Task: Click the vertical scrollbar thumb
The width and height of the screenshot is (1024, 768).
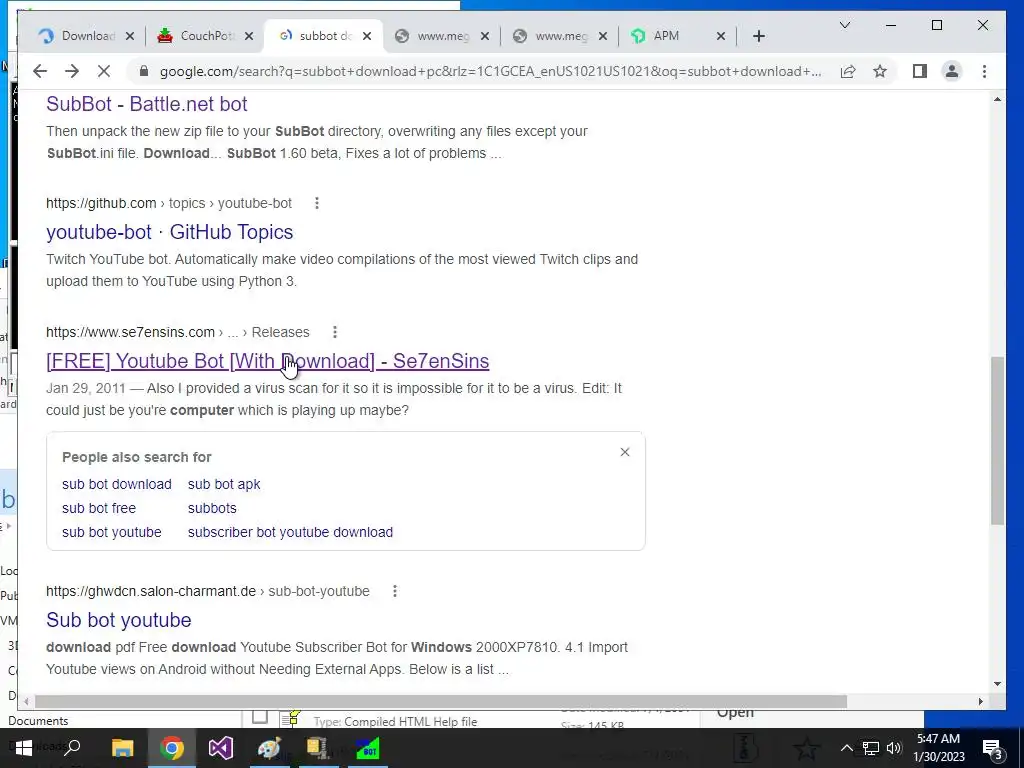Action: pos(997,440)
